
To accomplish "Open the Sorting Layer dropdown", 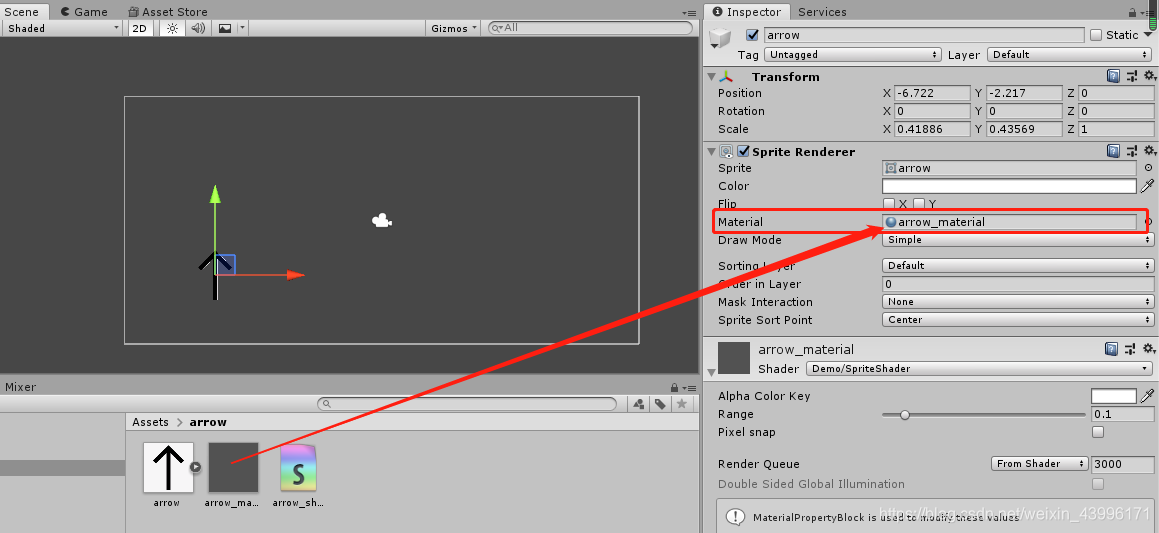I will (x=1018, y=265).
